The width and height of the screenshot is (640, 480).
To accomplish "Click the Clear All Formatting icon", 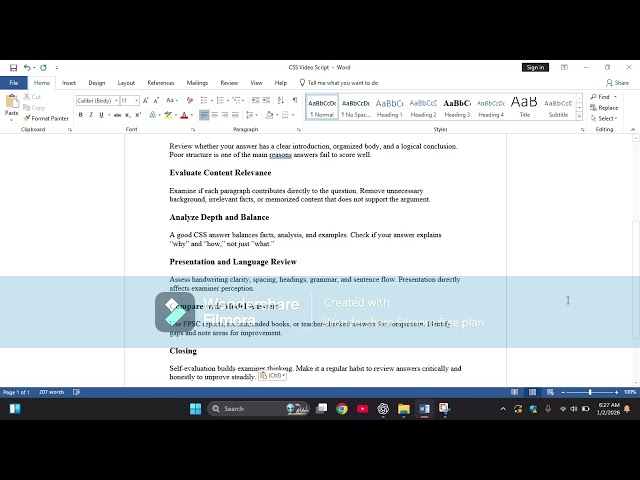I will [190, 100].
